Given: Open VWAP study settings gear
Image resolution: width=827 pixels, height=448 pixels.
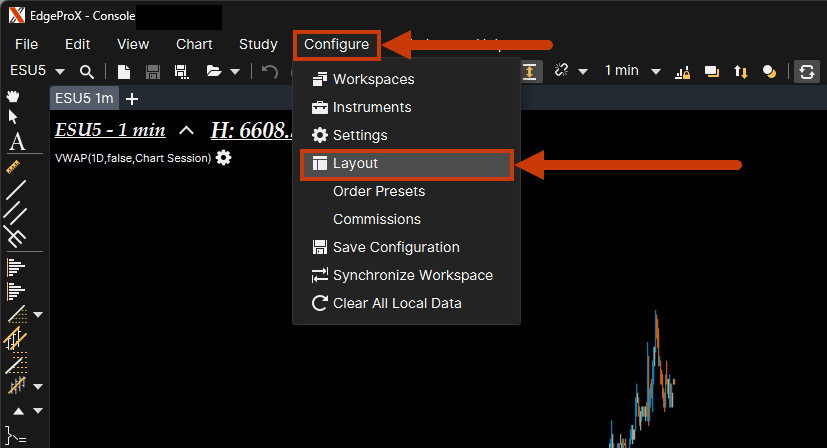Looking at the screenshot, I should pos(223,158).
